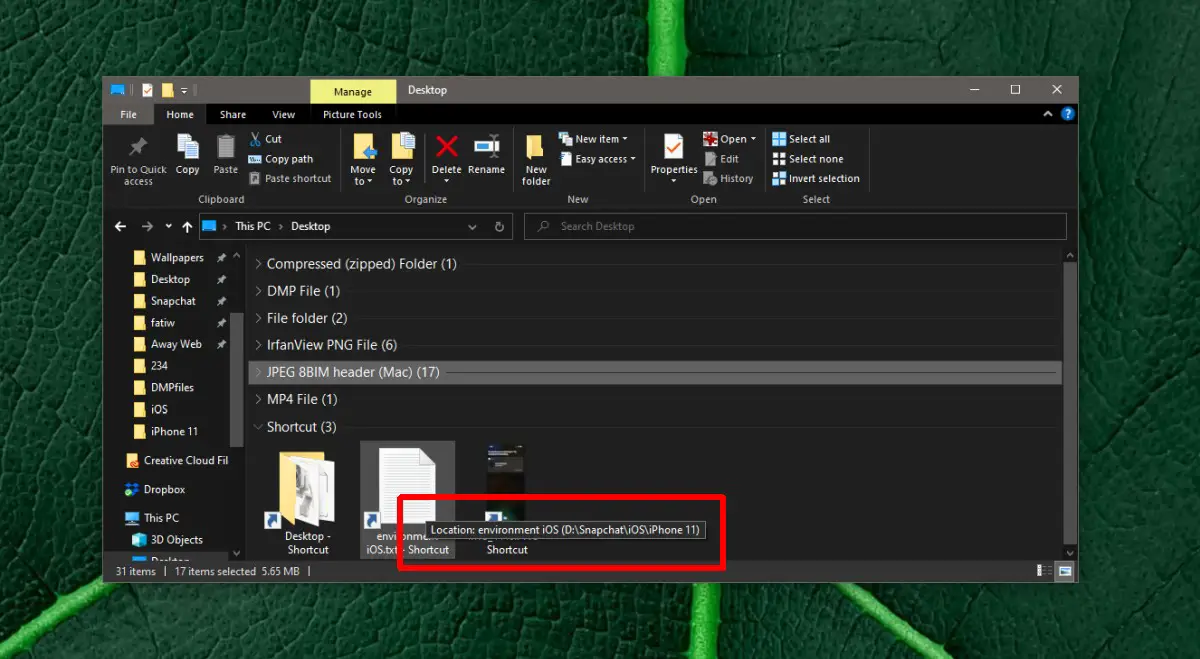This screenshot has width=1200, height=659.
Task: Expand the IrfanView PNG File group
Action: tap(258, 345)
